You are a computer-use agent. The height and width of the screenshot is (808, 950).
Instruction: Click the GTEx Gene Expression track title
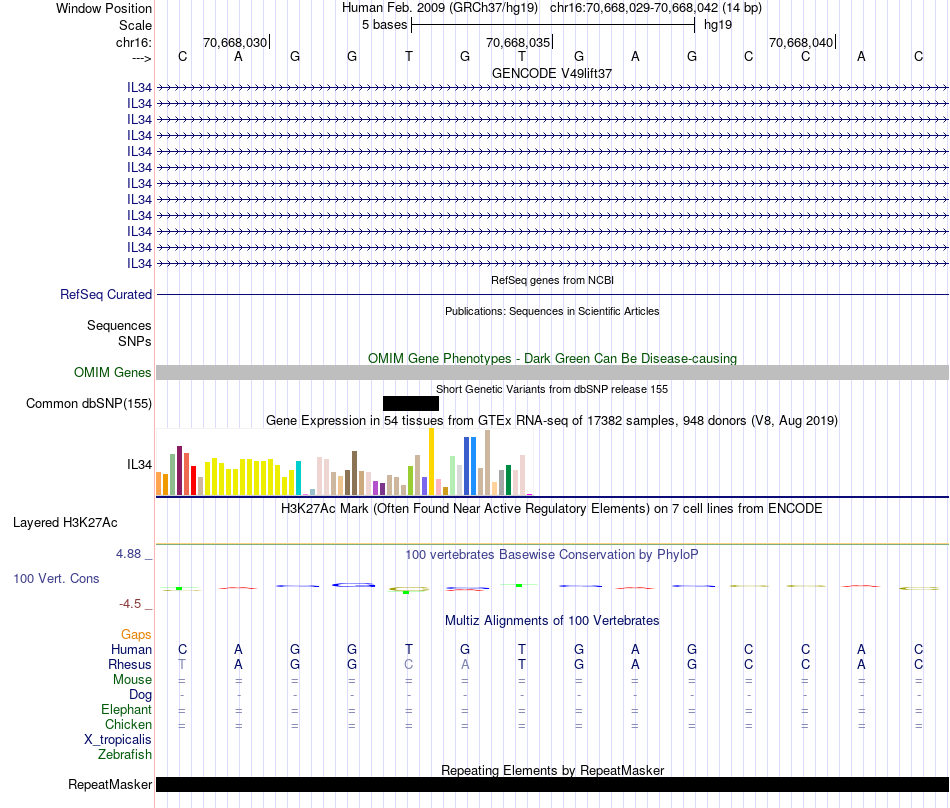tap(552, 420)
